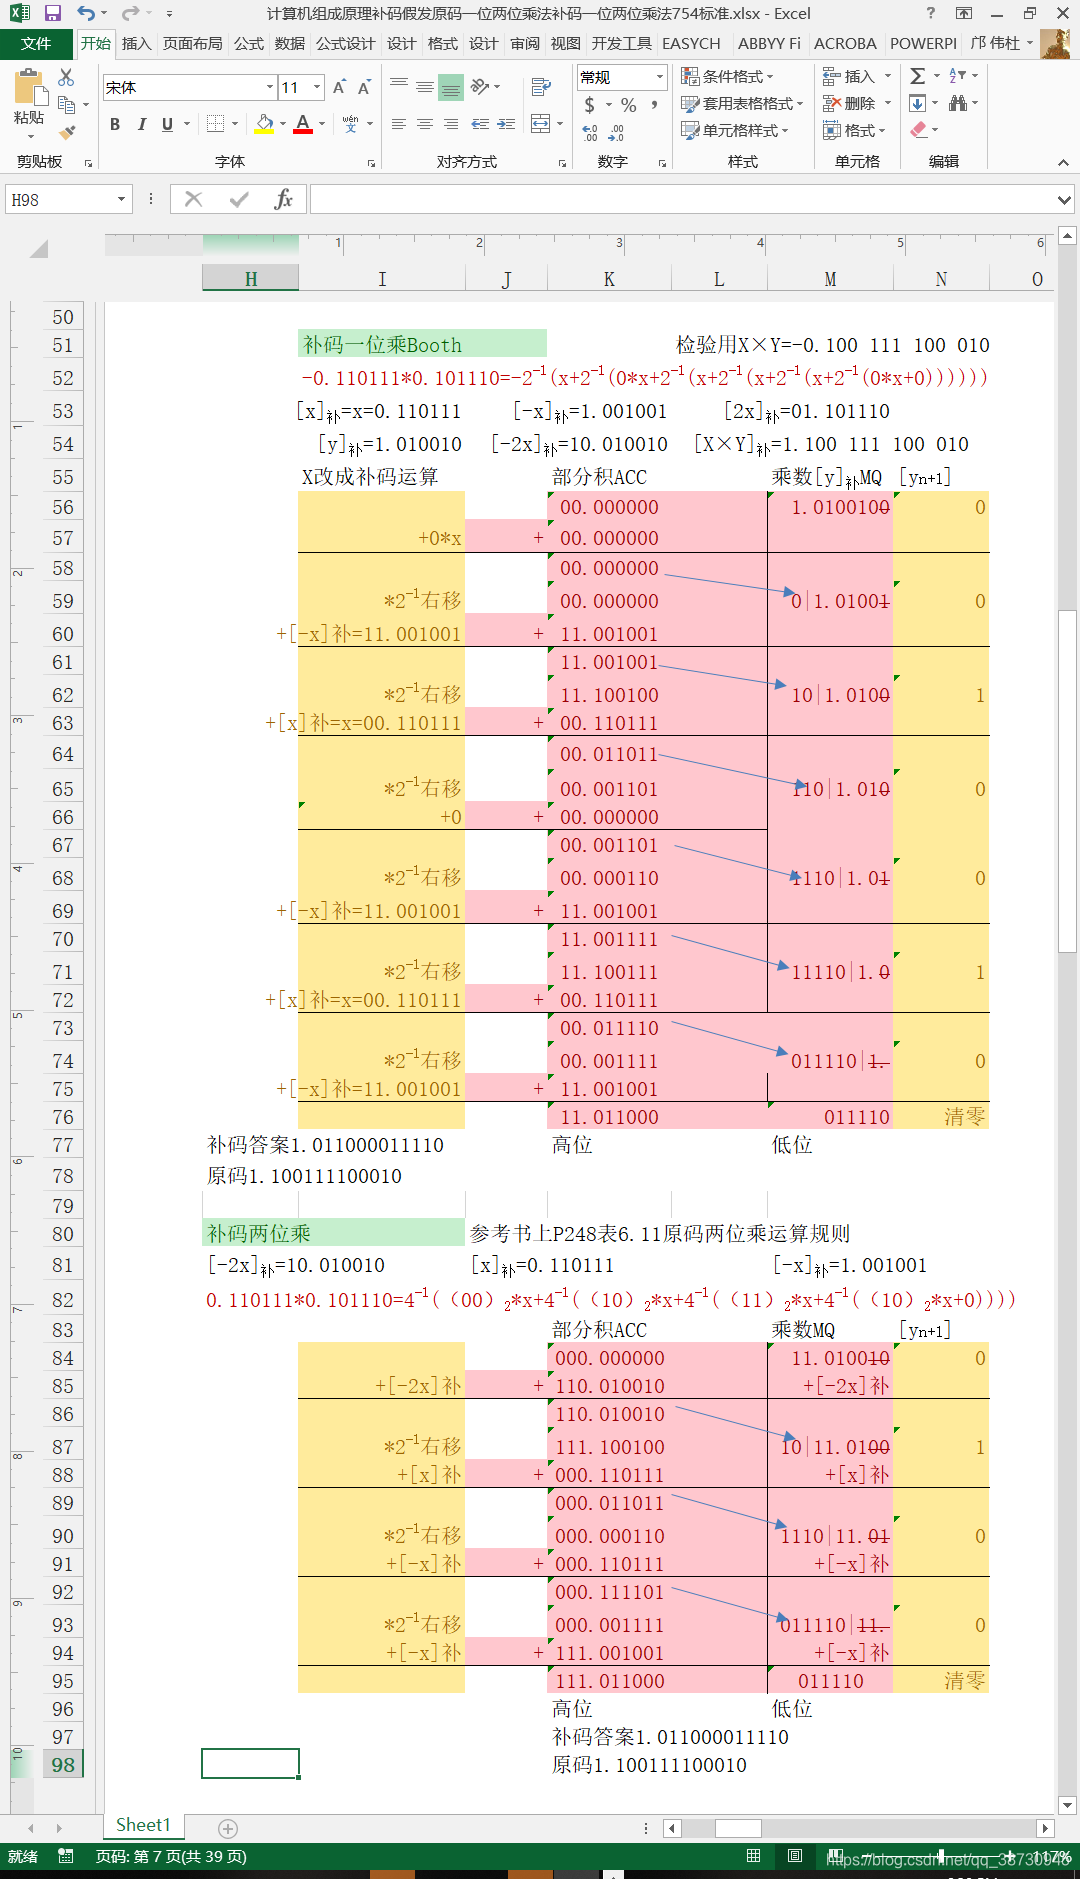Image resolution: width=1080 pixels, height=1879 pixels.
Task: Click the Fill down icon
Action: coord(917,103)
